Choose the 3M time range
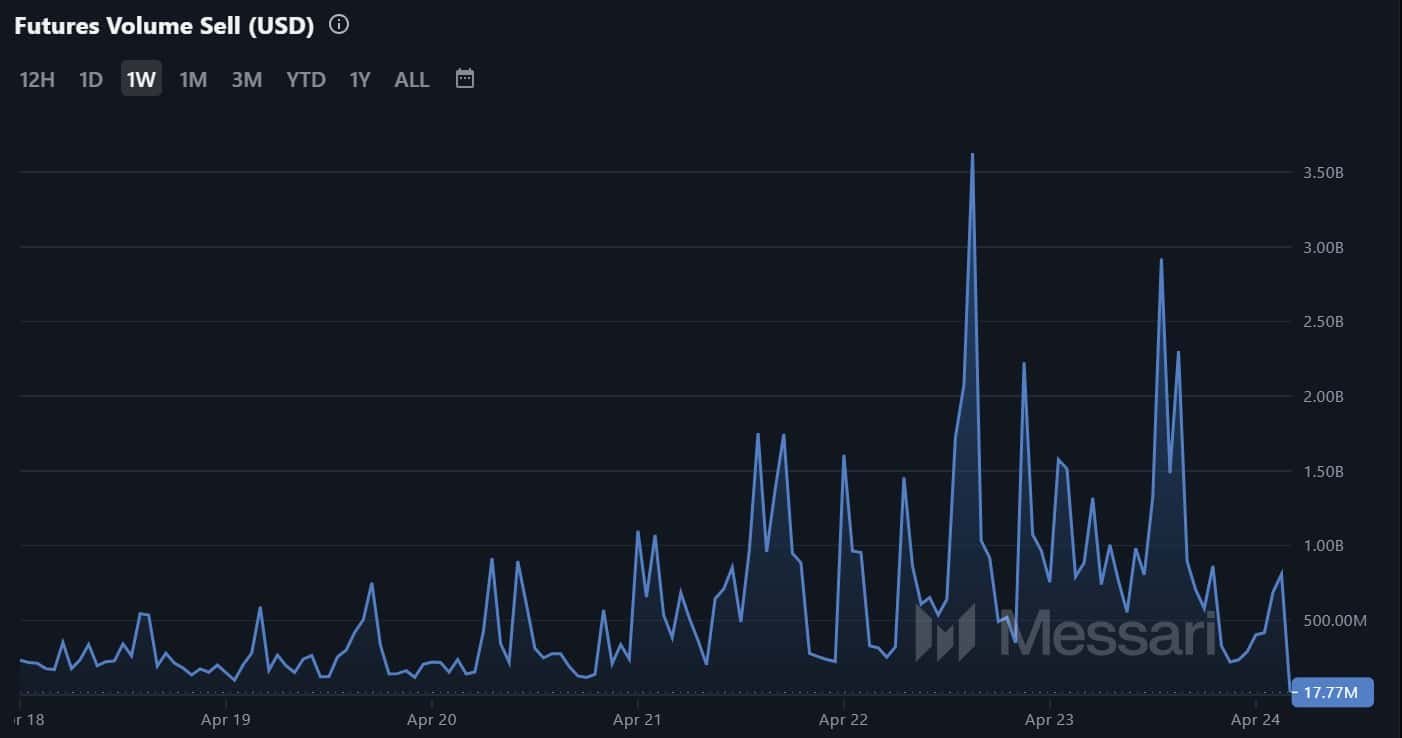The height and width of the screenshot is (738, 1402). tap(246, 79)
